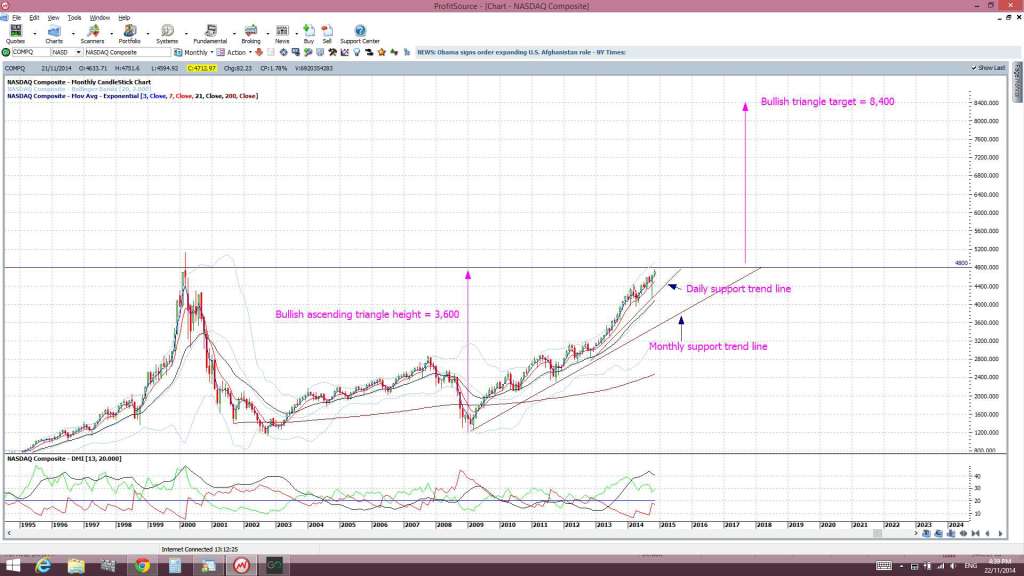
Task: Expand the Portfolio dropdown arrow
Action: pos(148,33)
